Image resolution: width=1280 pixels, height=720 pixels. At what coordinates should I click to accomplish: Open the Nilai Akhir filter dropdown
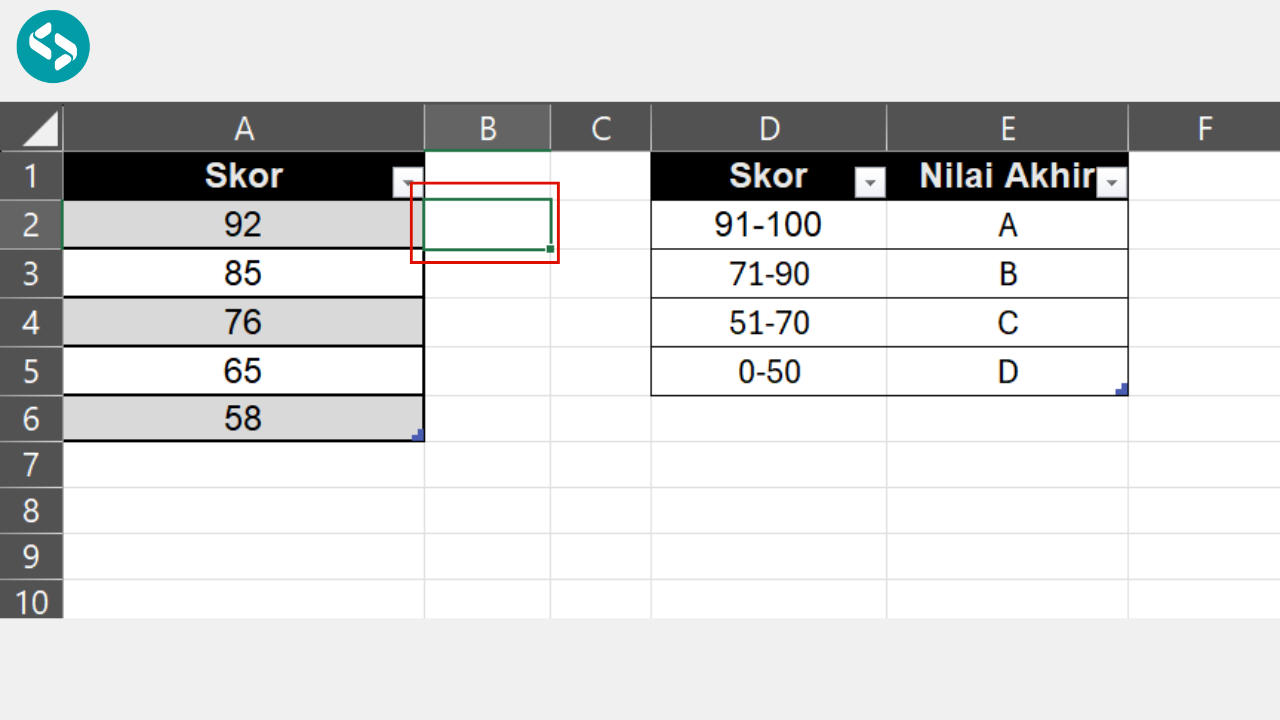(x=1112, y=183)
